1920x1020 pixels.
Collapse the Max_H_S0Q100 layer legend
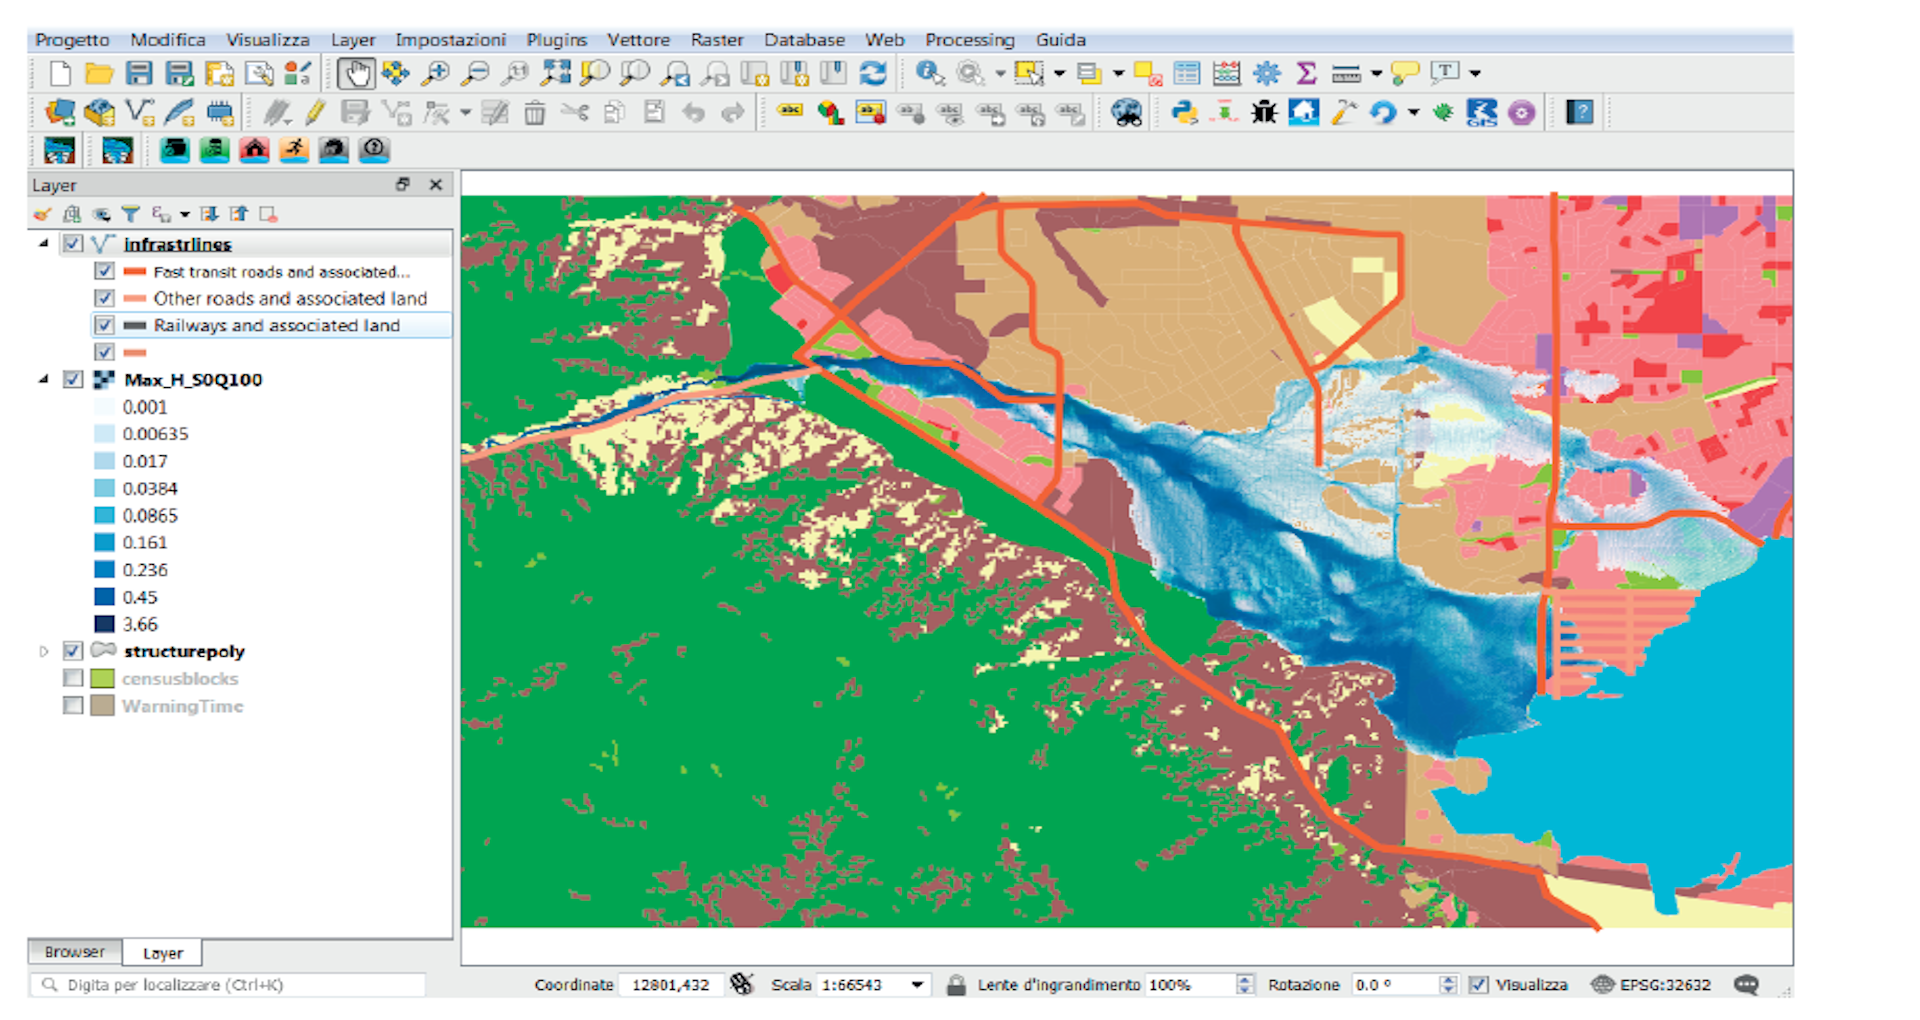coord(43,379)
